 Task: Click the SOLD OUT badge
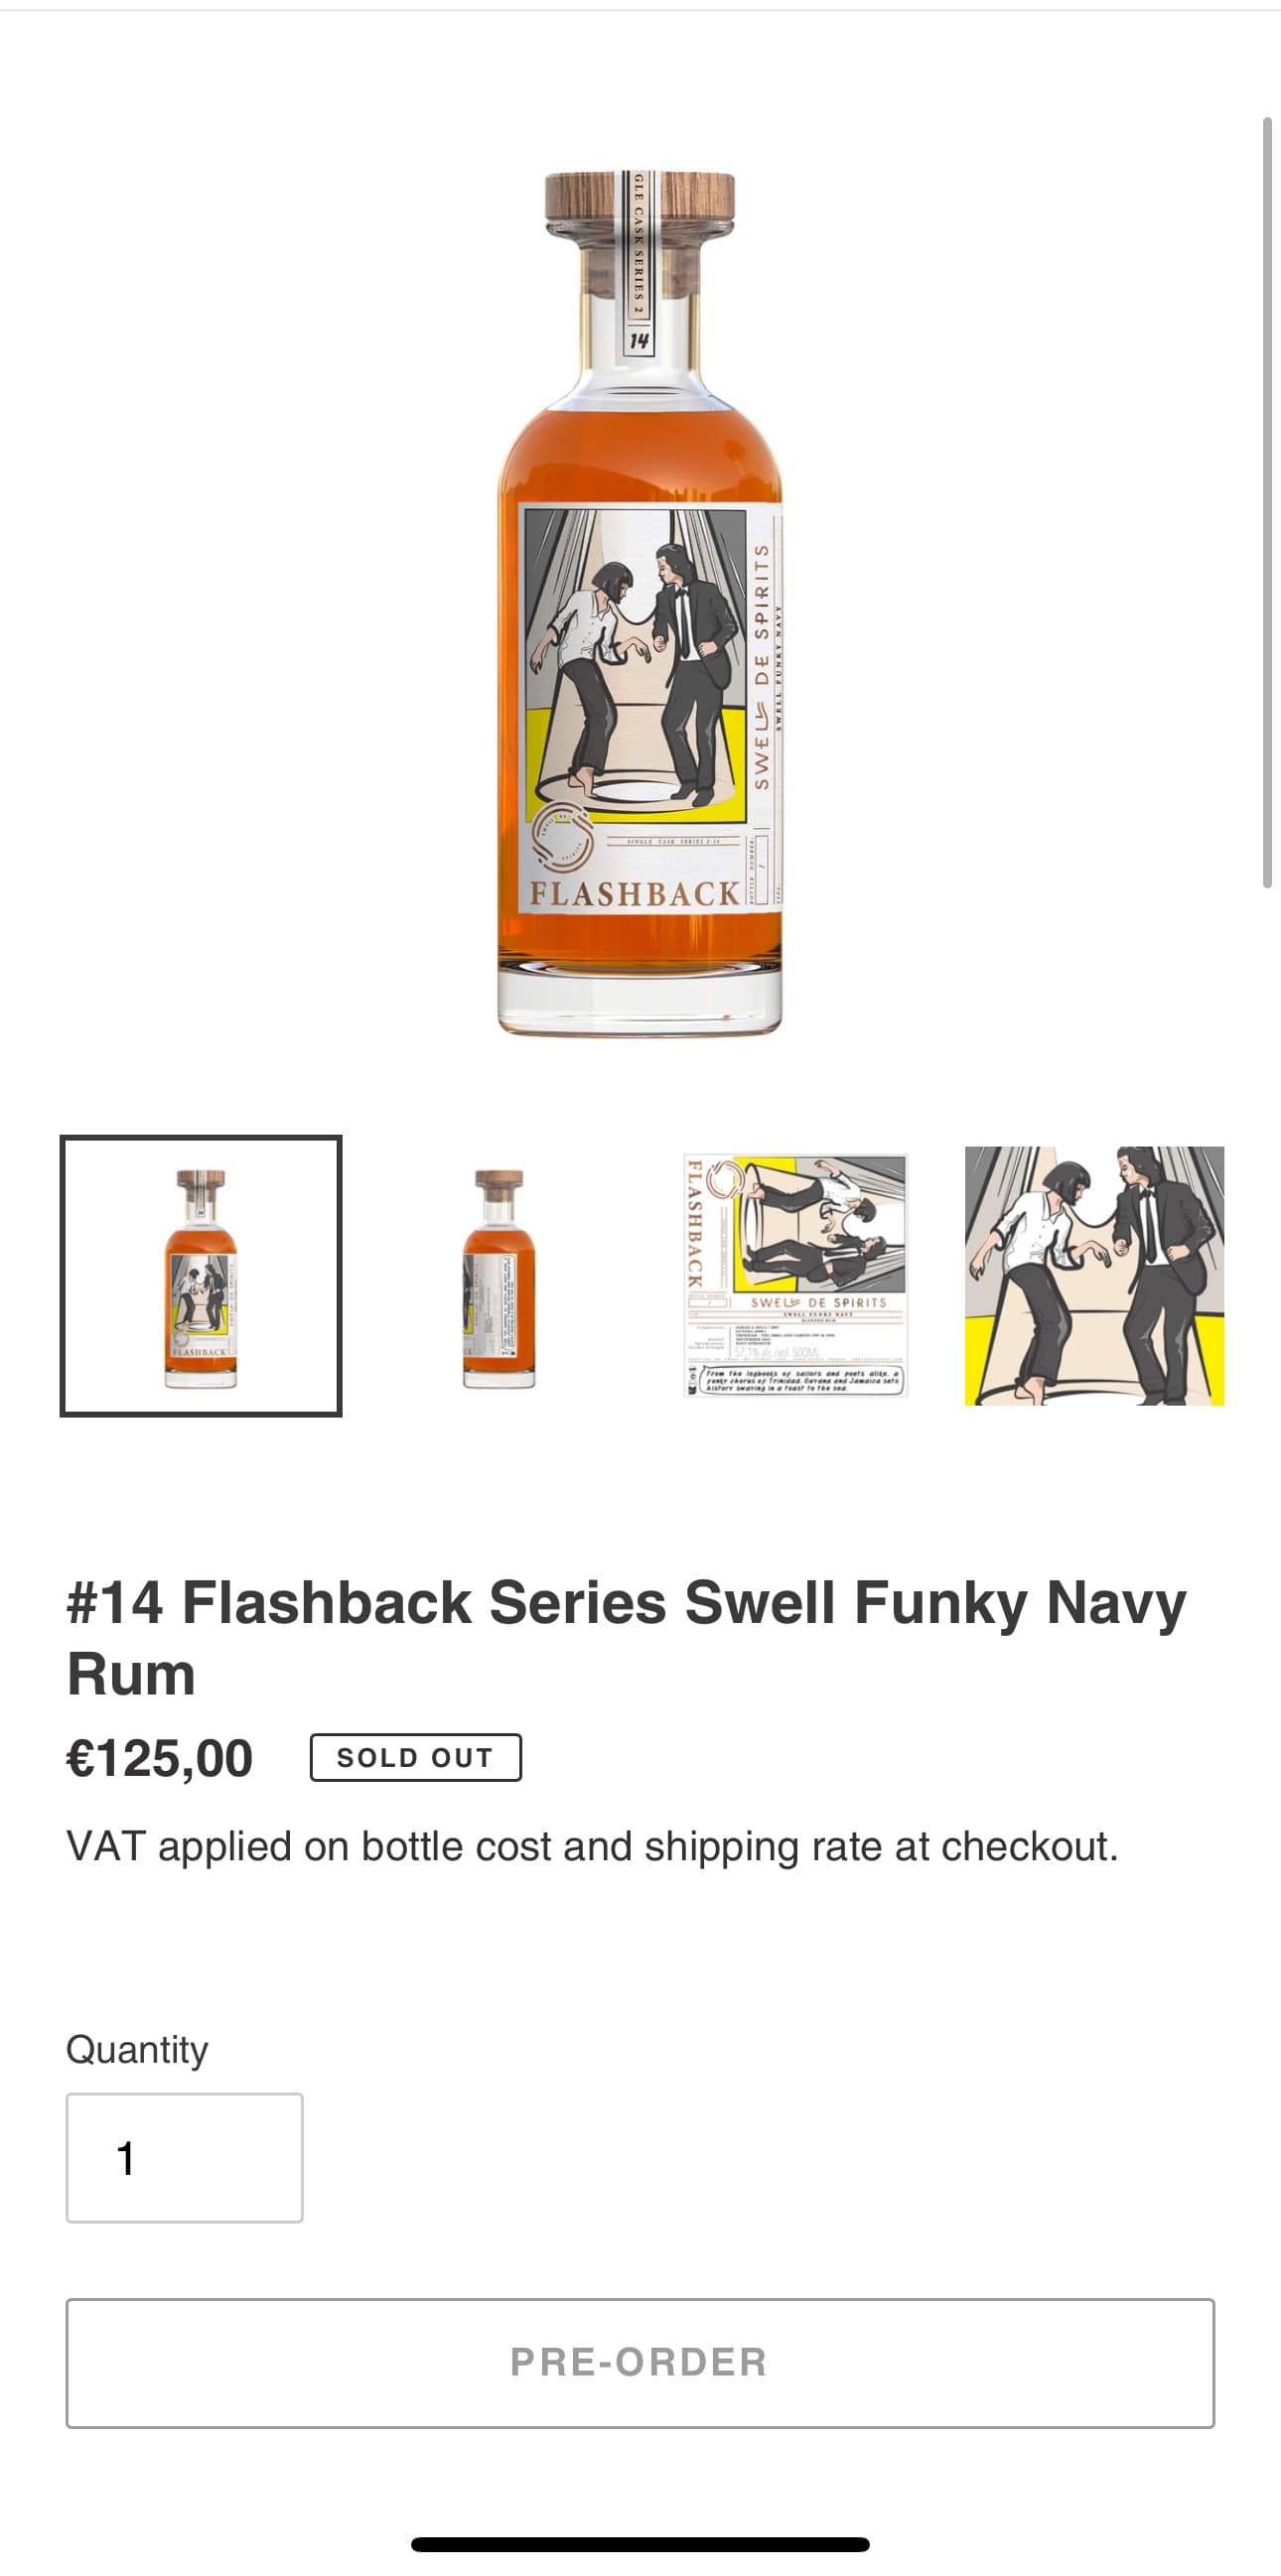click(x=415, y=1757)
